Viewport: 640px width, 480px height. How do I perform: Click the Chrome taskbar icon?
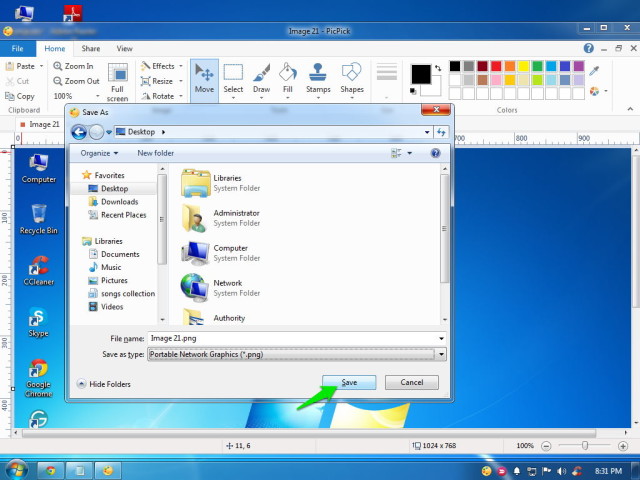pyautogui.click(x=51, y=471)
